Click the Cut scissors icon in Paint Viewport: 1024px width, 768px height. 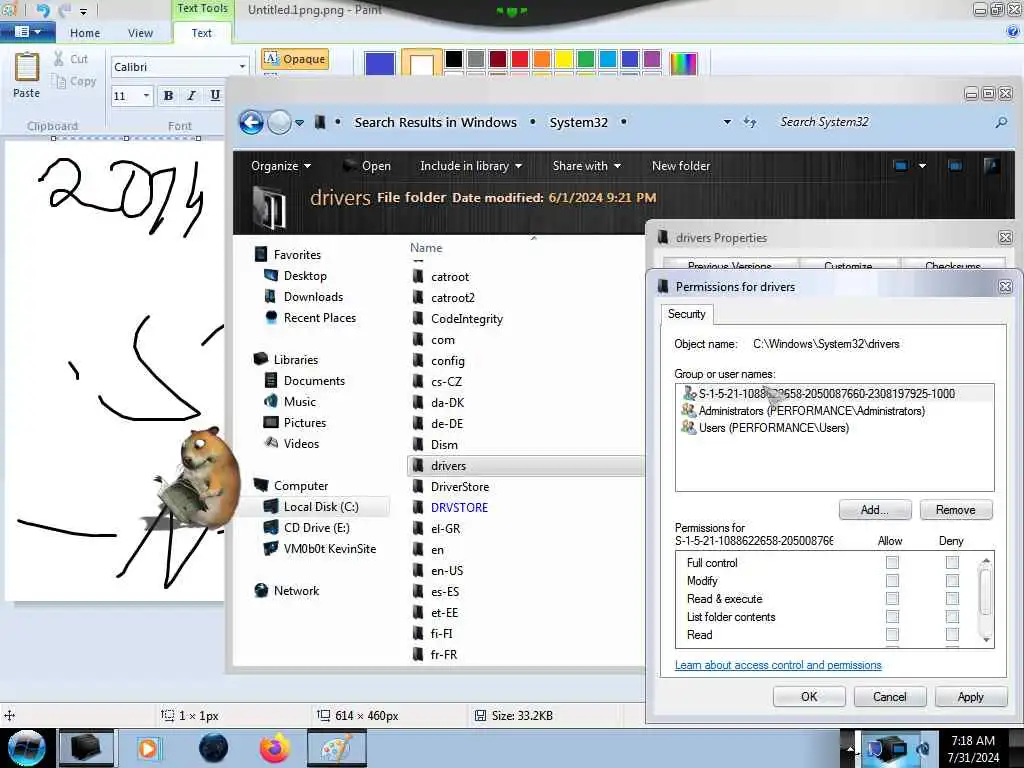pos(59,58)
